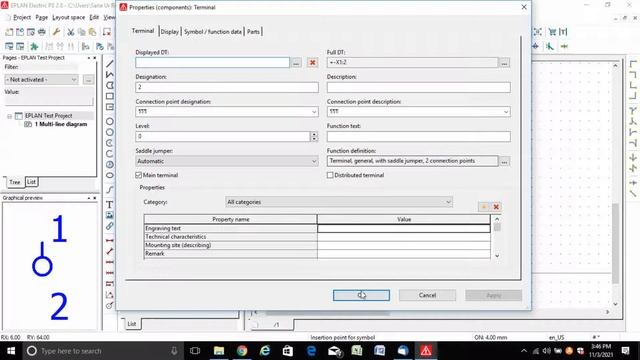Click the Cancel button

tap(427, 295)
